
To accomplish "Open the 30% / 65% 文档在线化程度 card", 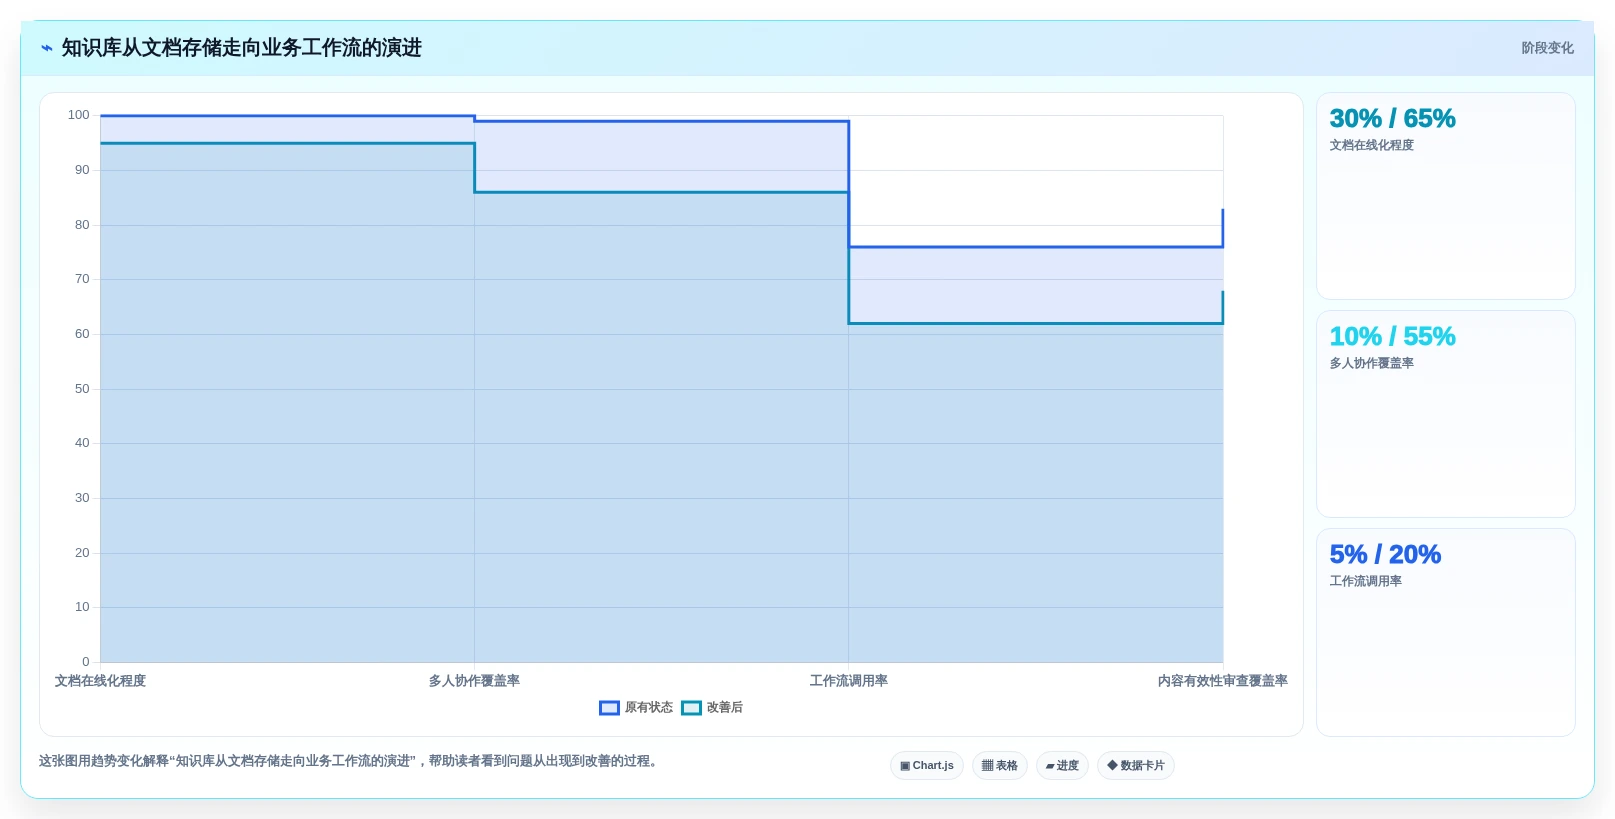I will (1446, 196).
